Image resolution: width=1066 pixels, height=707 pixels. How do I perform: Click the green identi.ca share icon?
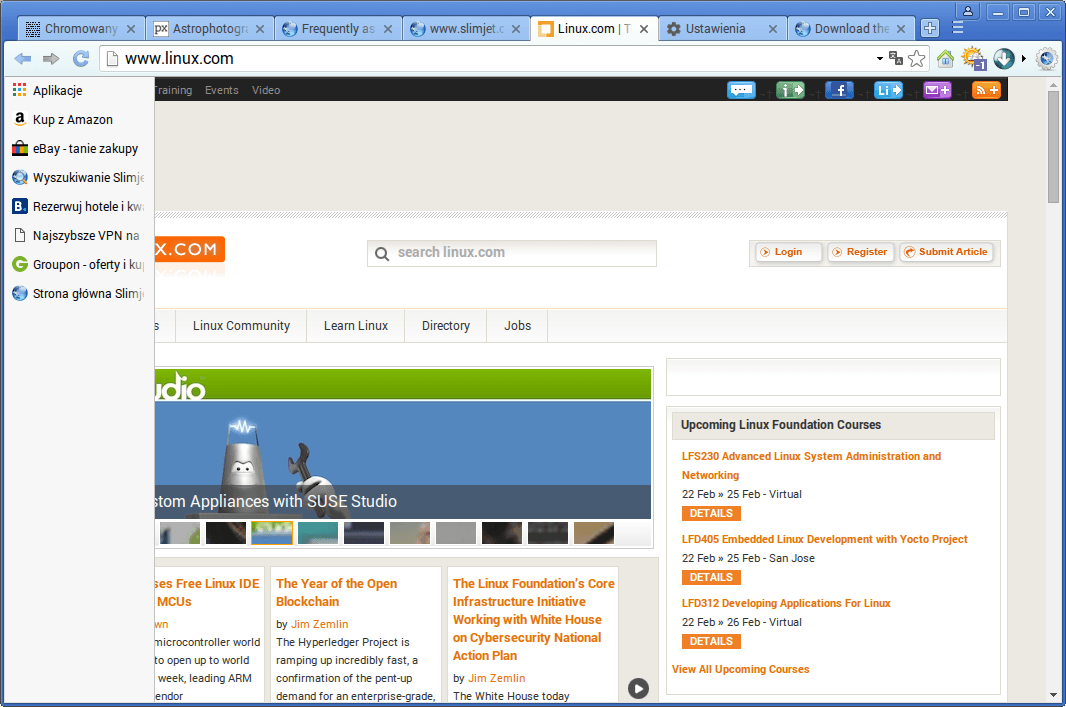[x=790, y=90]
